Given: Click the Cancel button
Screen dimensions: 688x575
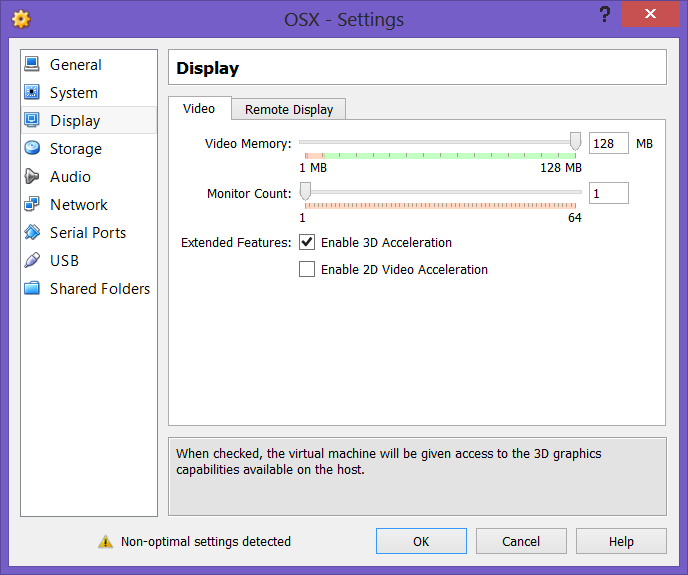Looking at the screenshot, I should (x=521, y=541).
